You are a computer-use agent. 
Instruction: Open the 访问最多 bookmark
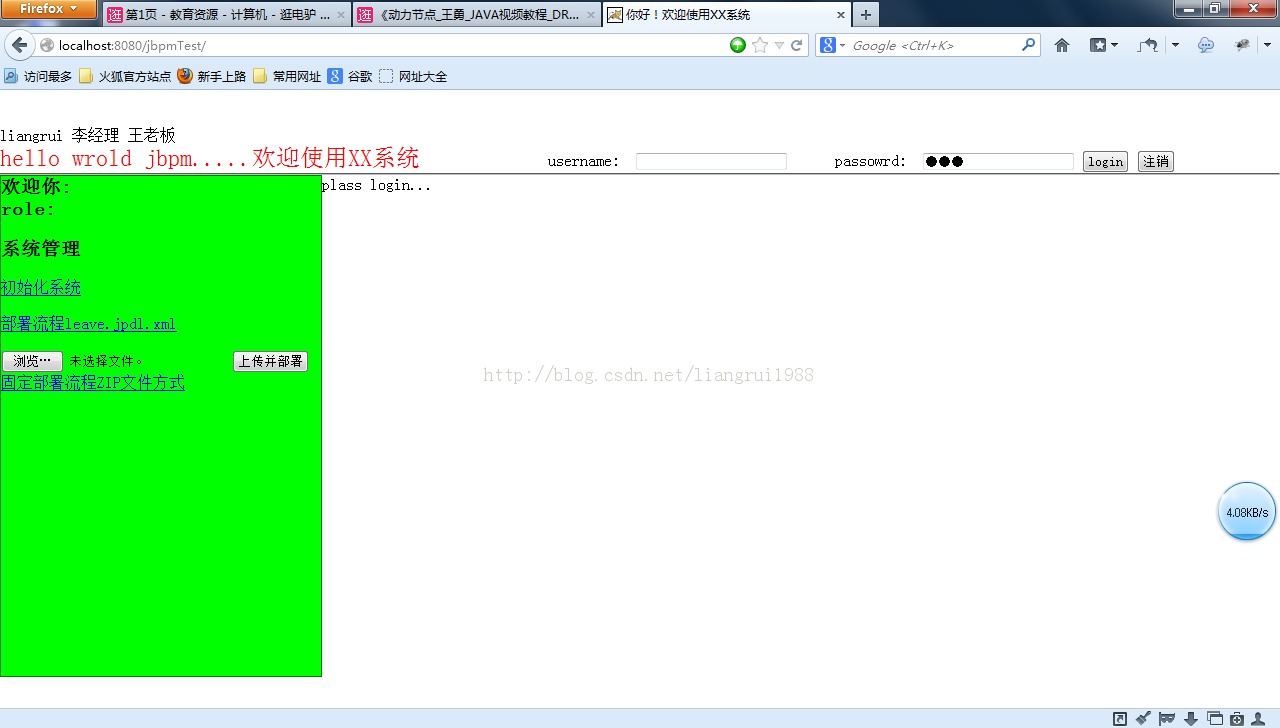pyautogui.click(x=38, y=76)
